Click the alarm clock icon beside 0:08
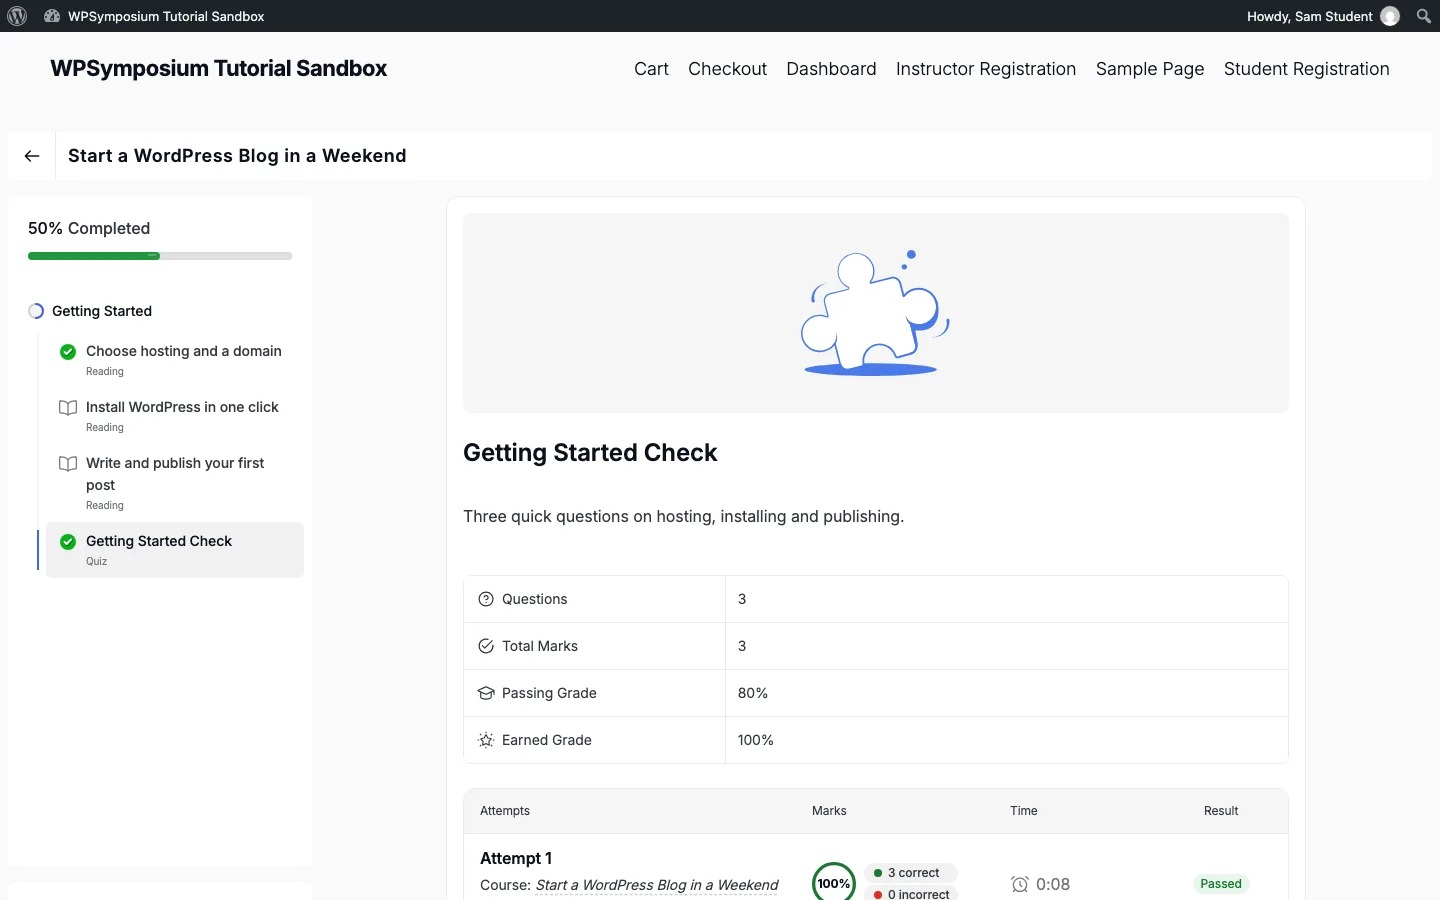Image resolution: width=1440 pixels, height=900 pixels. (x=1020, y=884)
